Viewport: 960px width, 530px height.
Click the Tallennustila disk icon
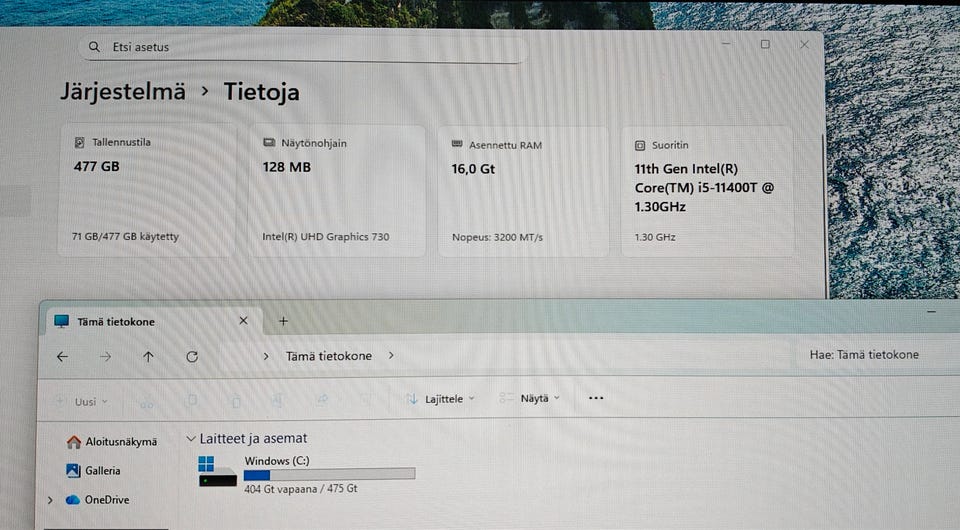[x=80, y=142]
